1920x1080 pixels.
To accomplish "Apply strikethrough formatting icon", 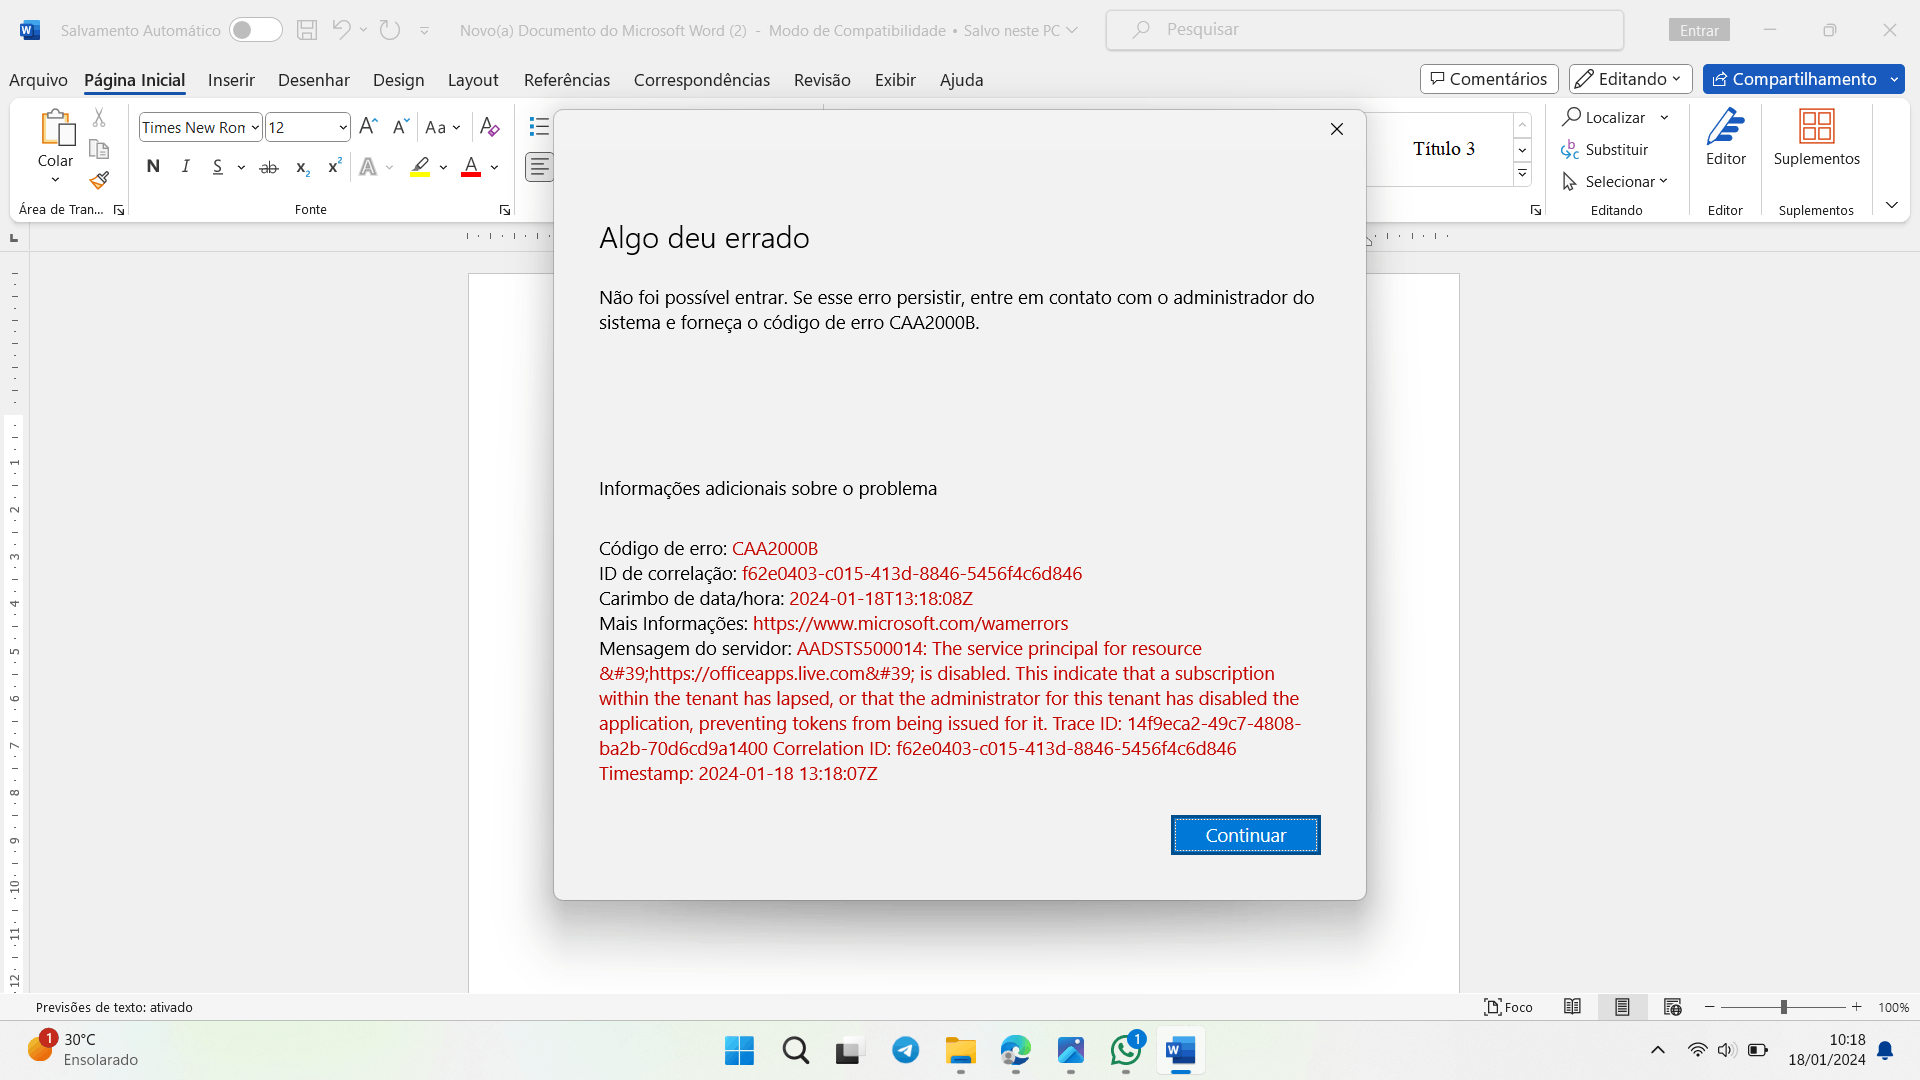I will point(268,168).
